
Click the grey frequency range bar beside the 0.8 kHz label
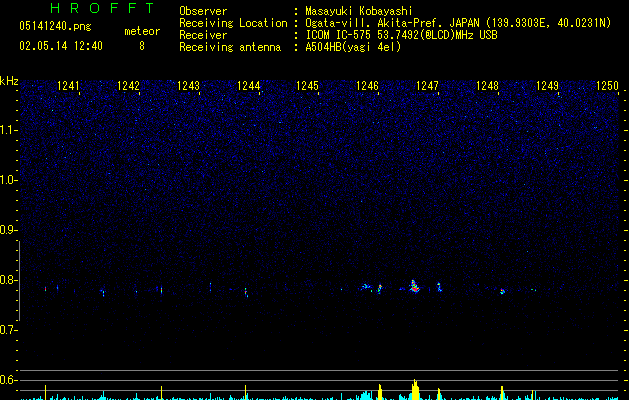point(19,281)
